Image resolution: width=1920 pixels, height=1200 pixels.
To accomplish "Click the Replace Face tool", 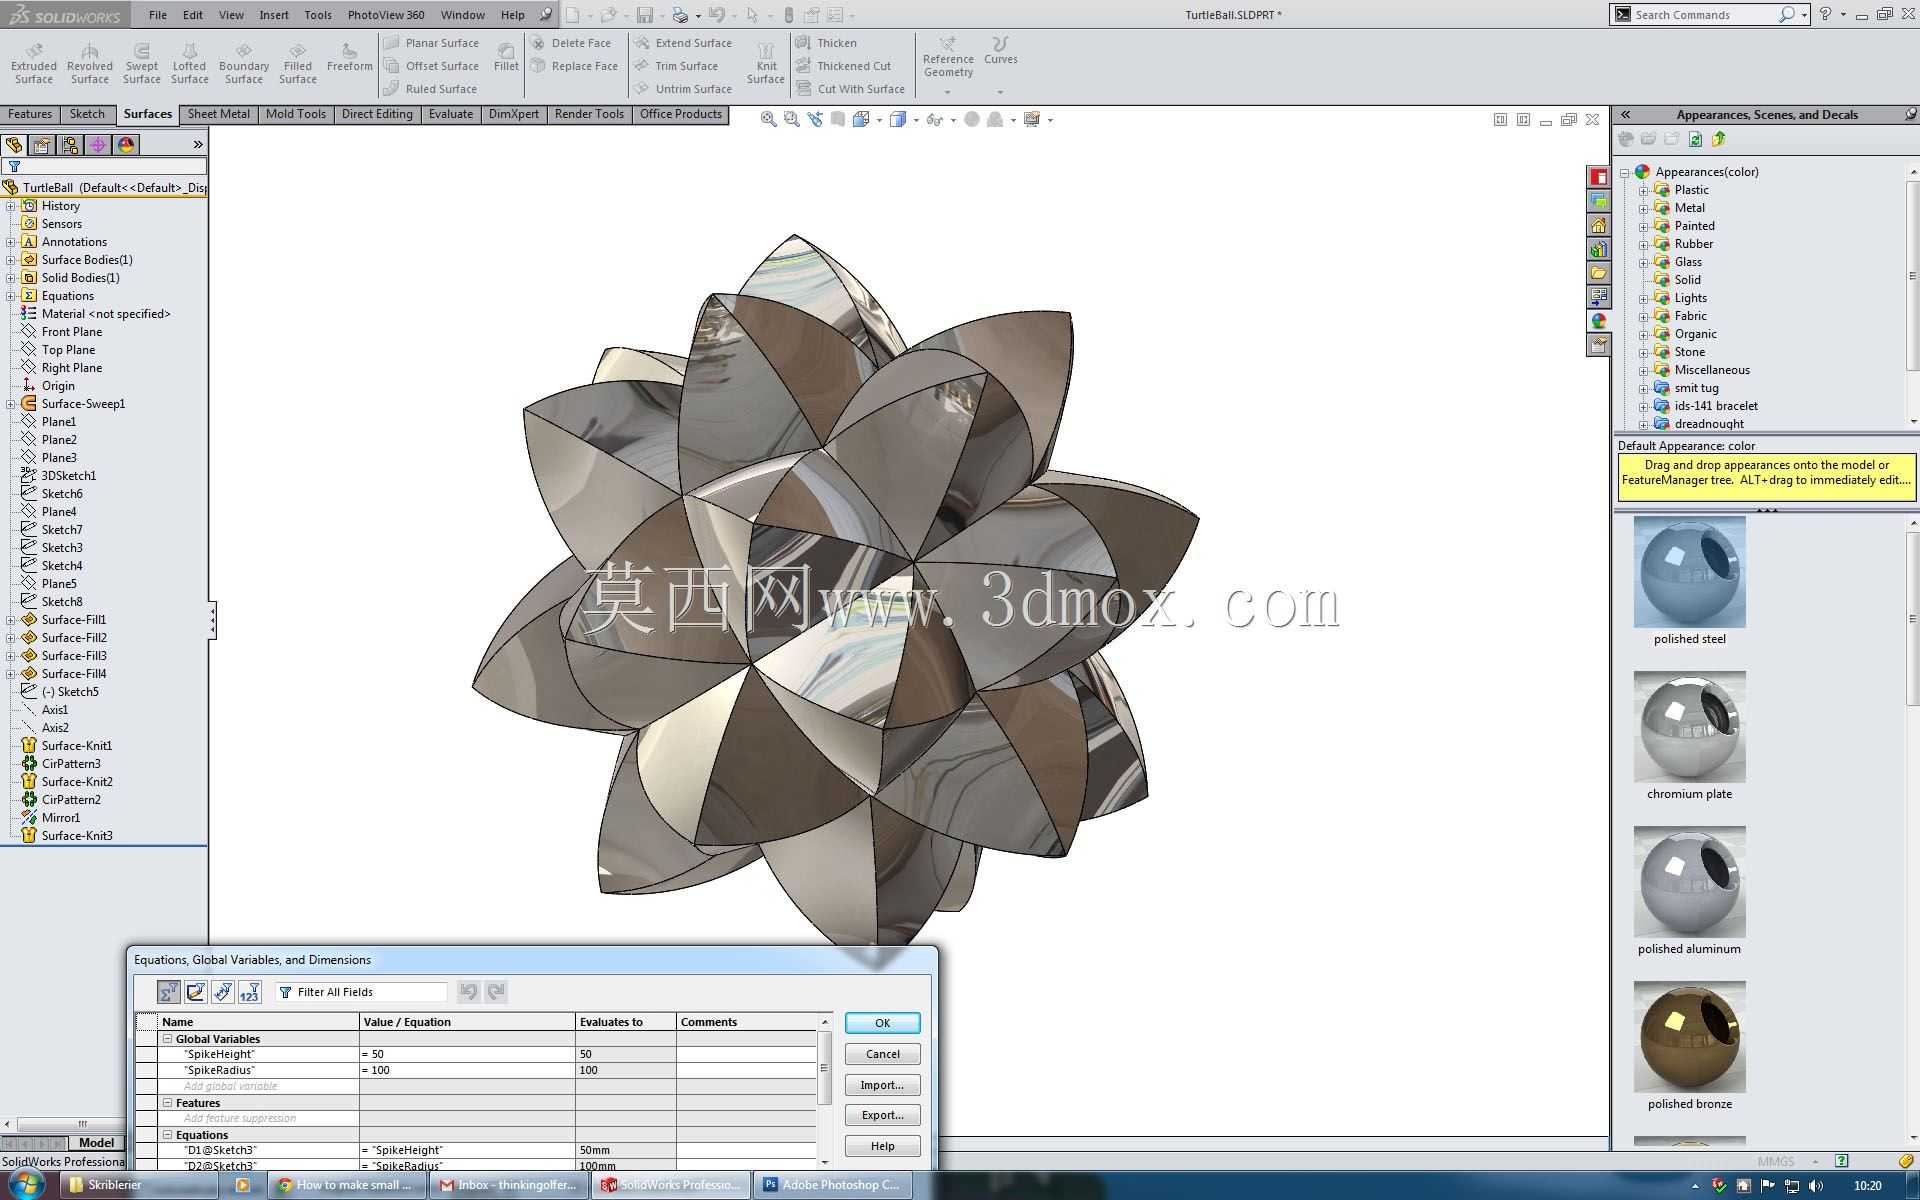I will [x=575, y=66].
